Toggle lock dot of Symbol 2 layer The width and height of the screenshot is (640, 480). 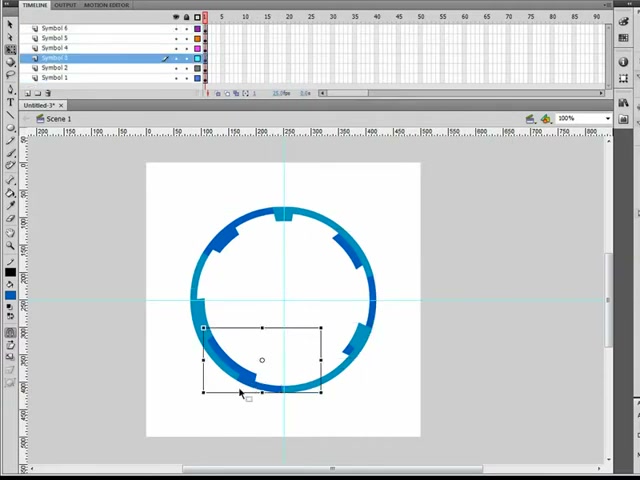(x=187, y=69)
